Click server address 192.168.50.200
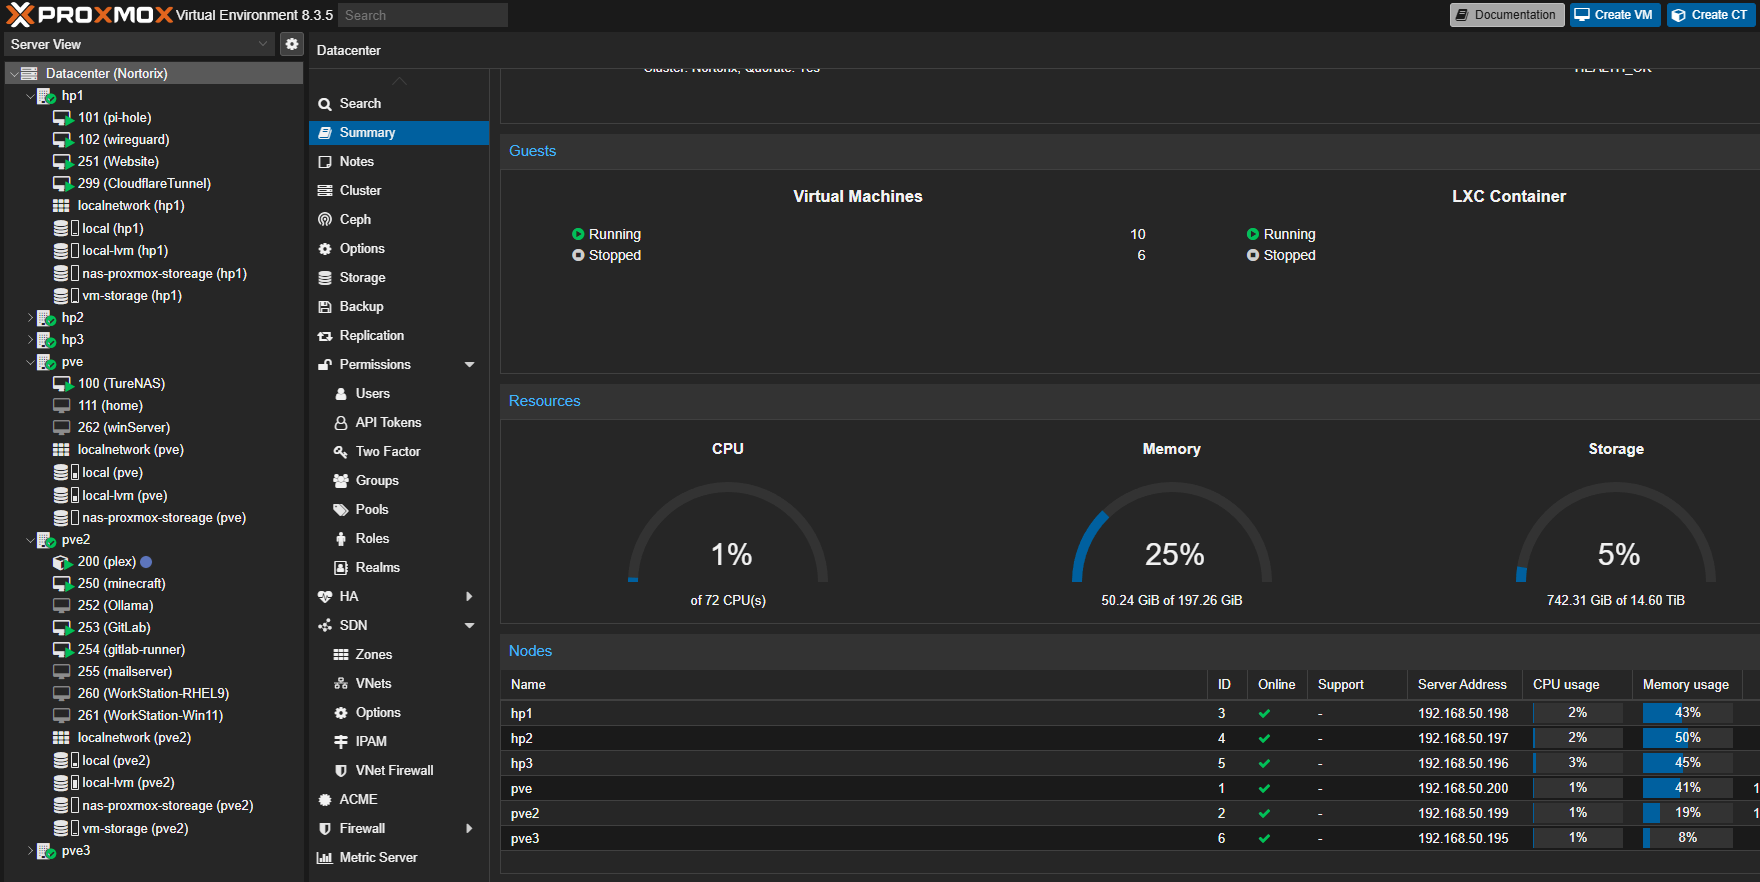This screenshot has width=1760, height=882. pos(1463,789)
